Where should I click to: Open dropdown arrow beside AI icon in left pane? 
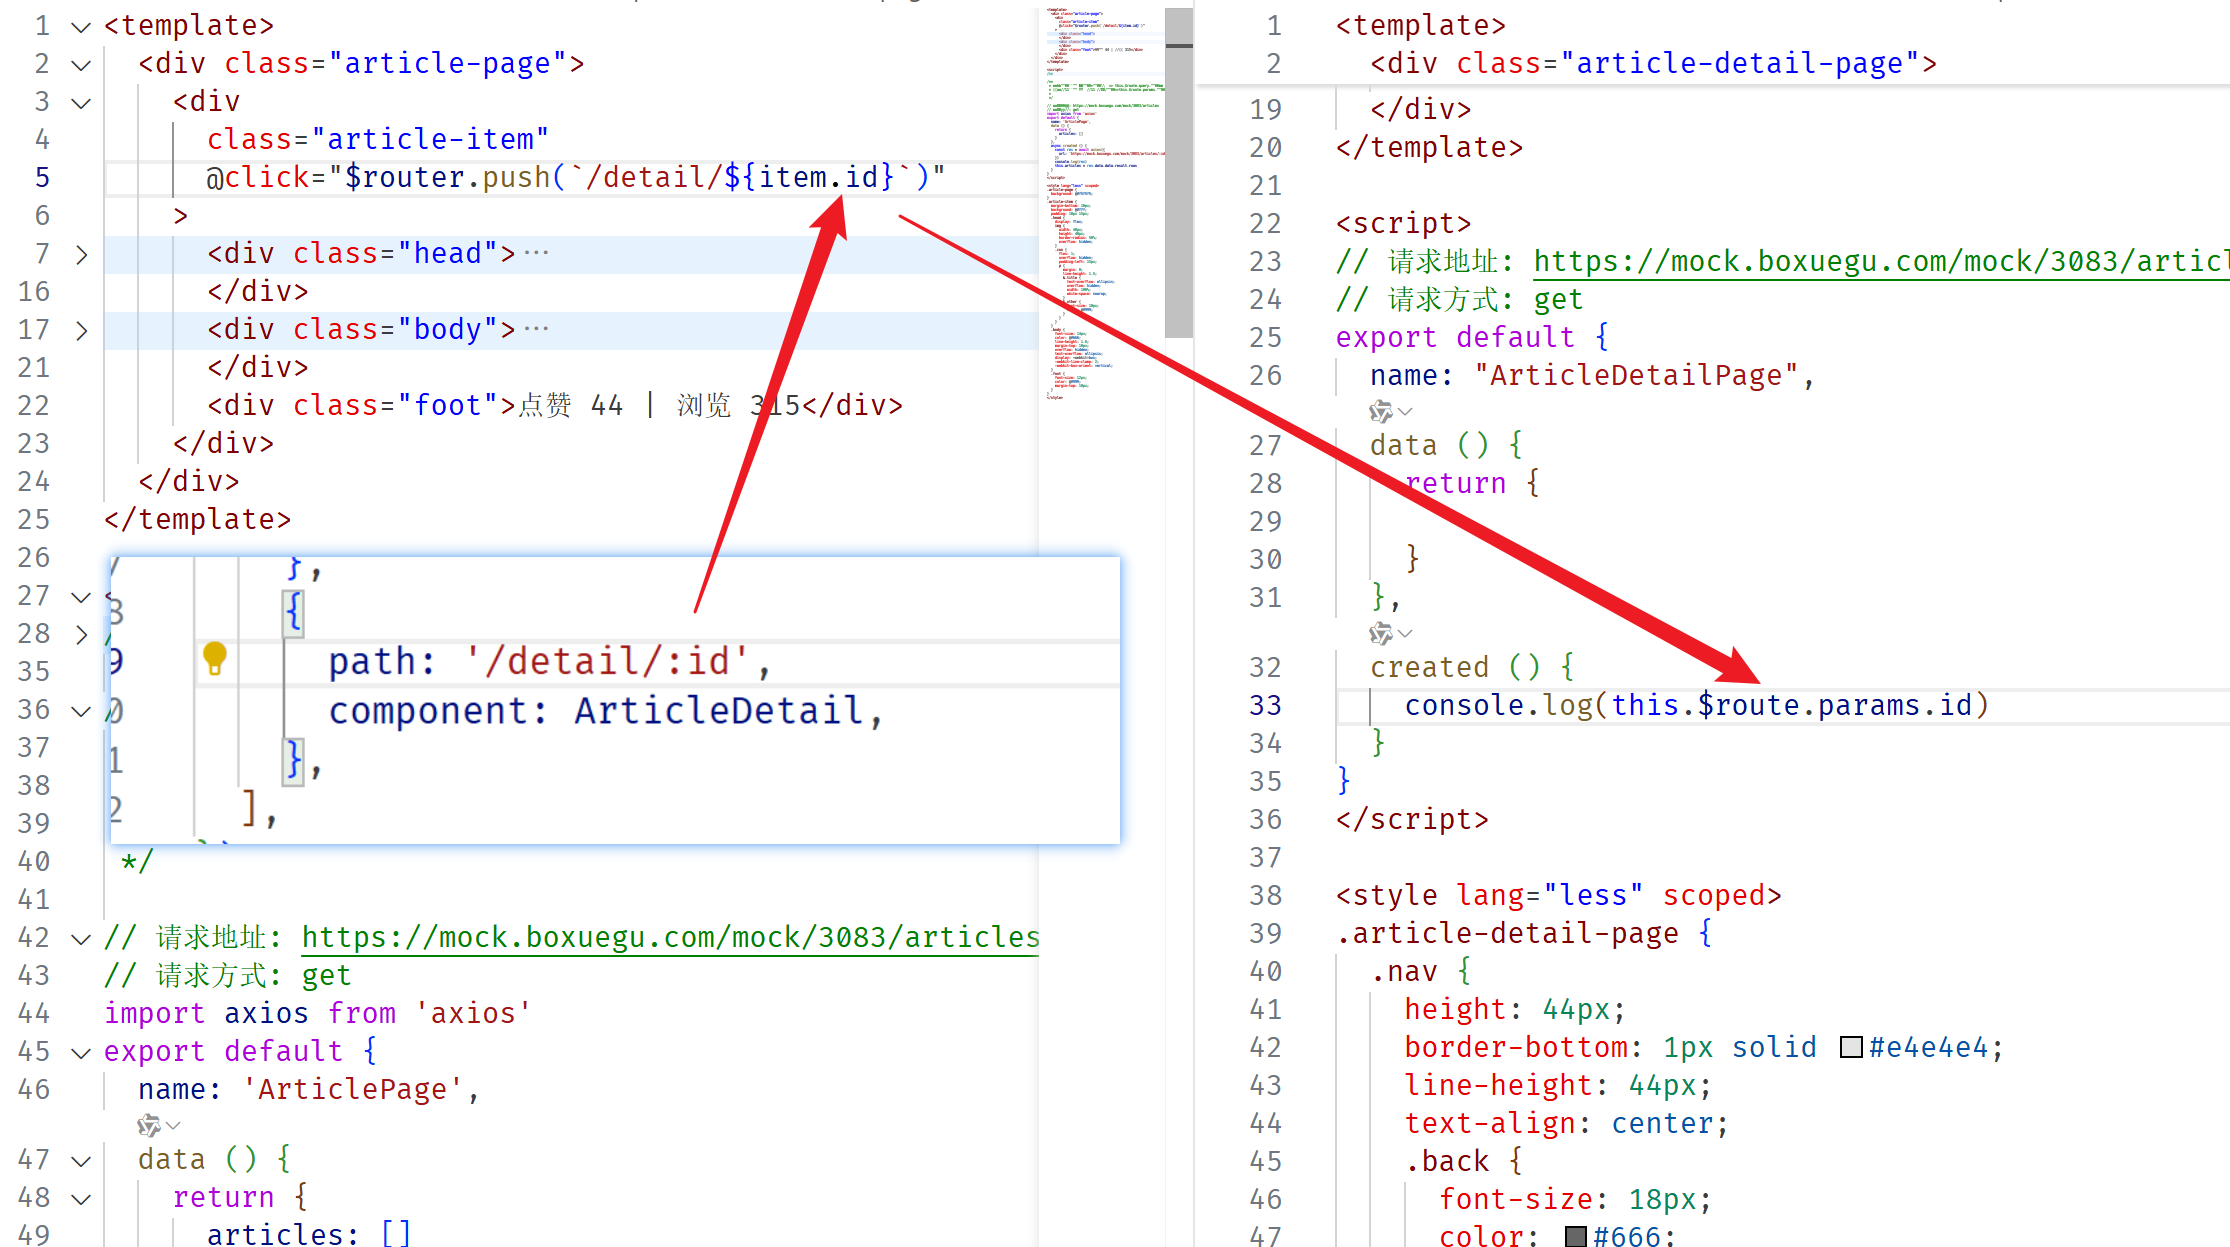173,1125
